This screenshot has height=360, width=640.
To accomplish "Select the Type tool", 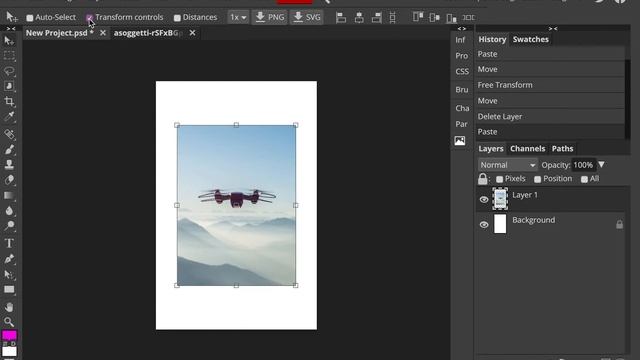I will tap(9, 243).
